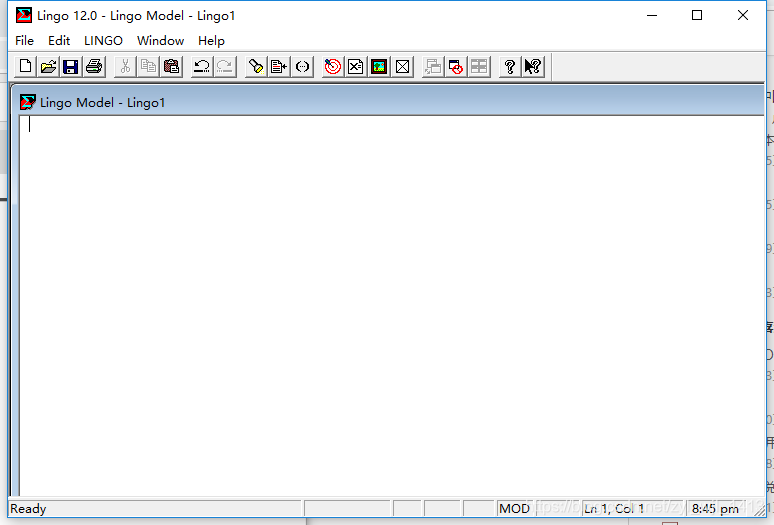Image resolution: width=774 pixels, height=525 pixels.
Task: Click the Open file folder icon
Action: (x=48, y=66)
